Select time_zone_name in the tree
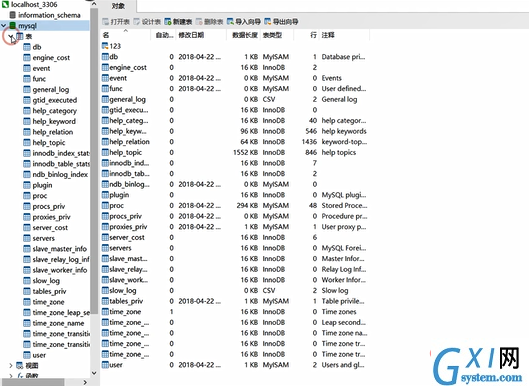 (58, 323)
